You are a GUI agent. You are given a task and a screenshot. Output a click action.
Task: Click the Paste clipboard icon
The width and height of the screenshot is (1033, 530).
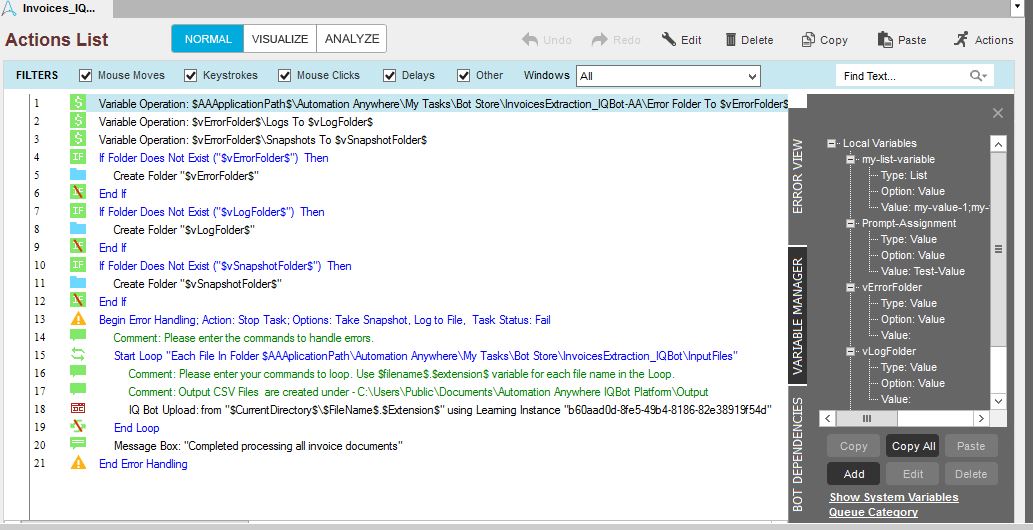point(885,40)
